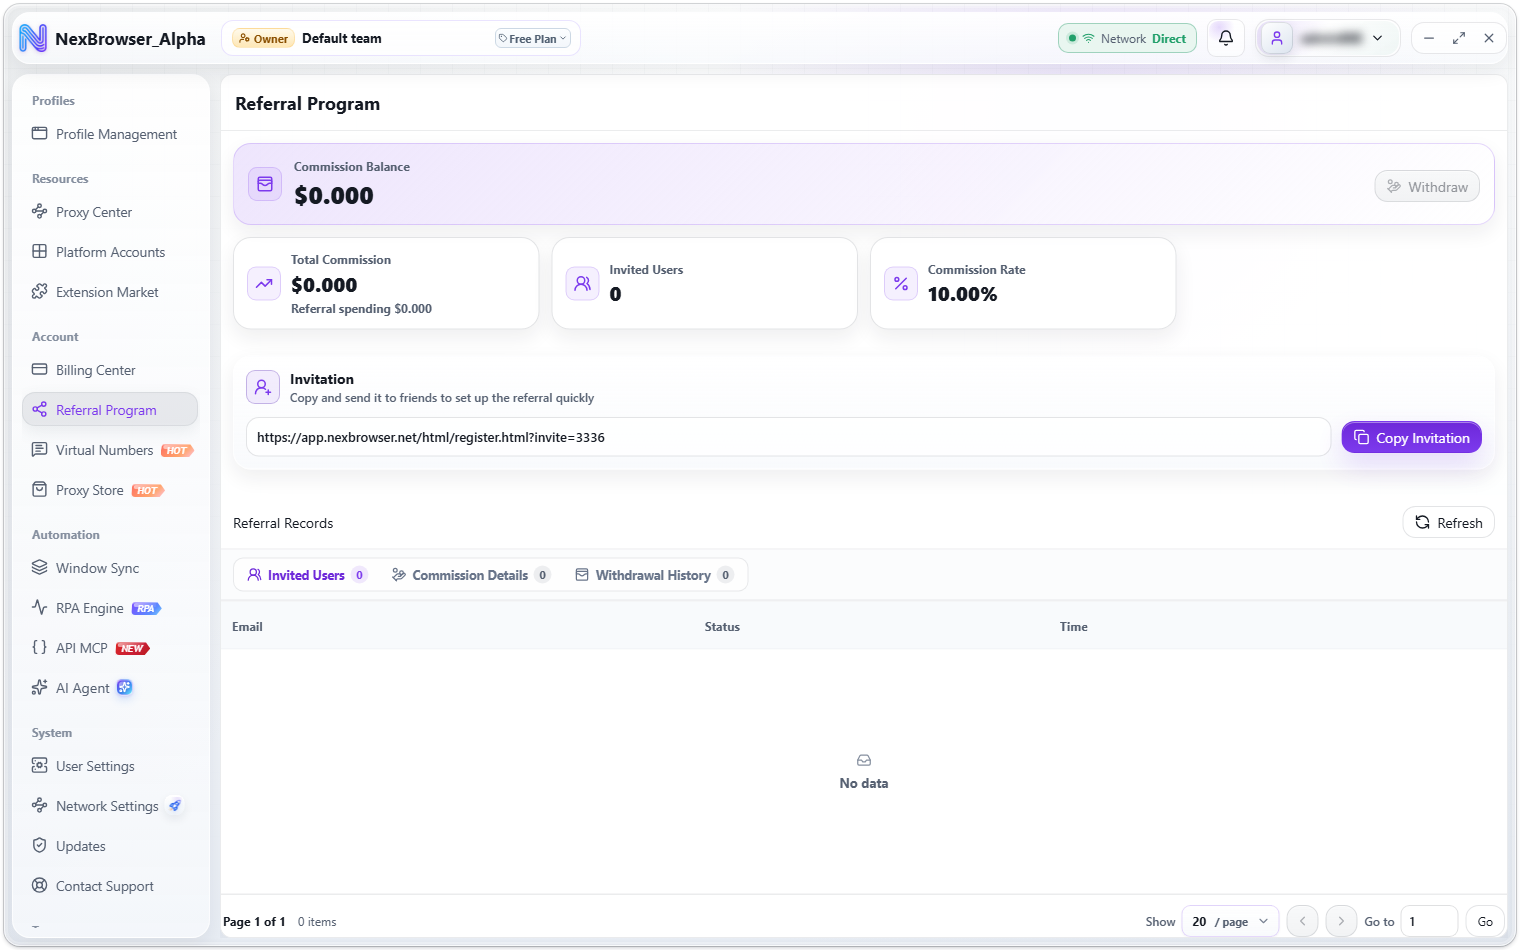Launch the RPA Engine section

[x=110, y=608]
